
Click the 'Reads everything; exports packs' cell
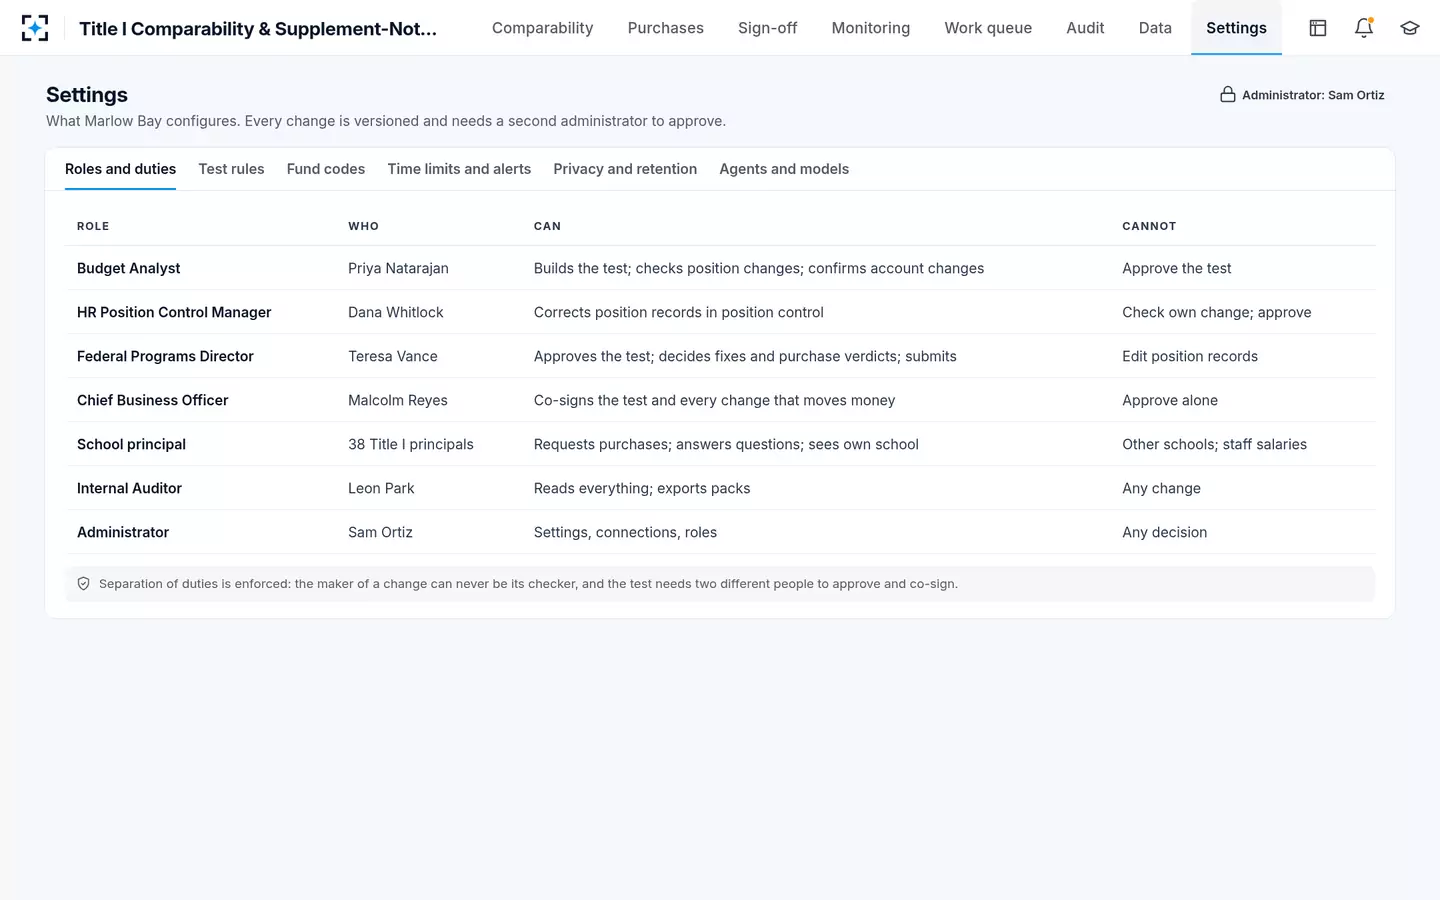click(x=642, y=488)
